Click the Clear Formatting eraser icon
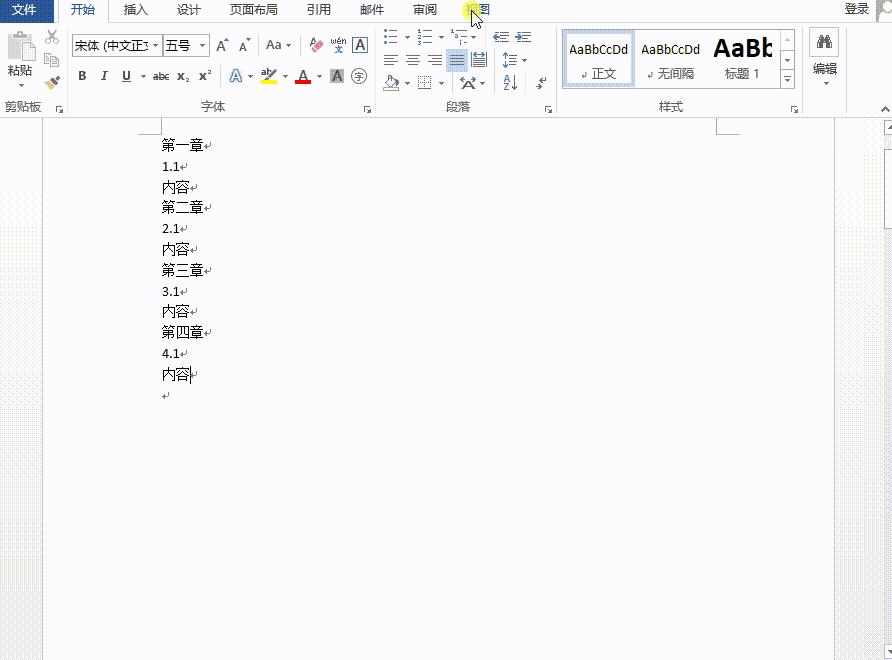The image size is (892, 660). 316,45
